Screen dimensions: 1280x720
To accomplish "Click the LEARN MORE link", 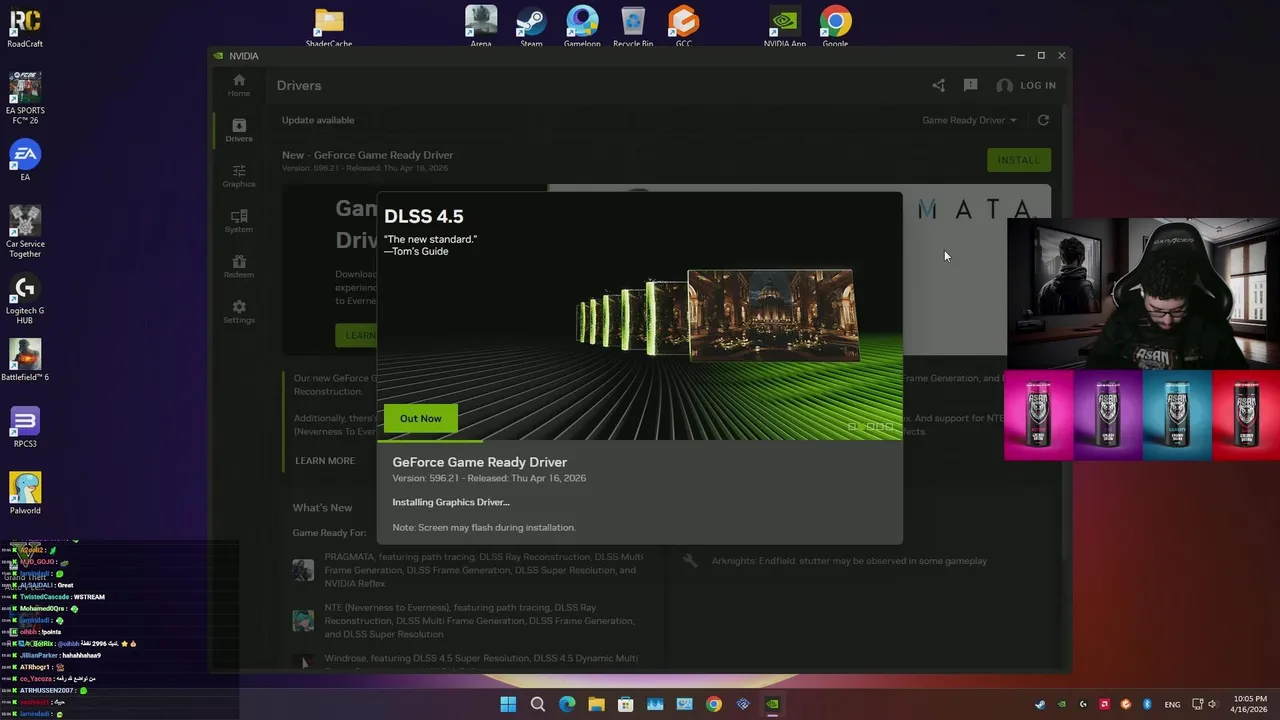I will pos(325,461).
